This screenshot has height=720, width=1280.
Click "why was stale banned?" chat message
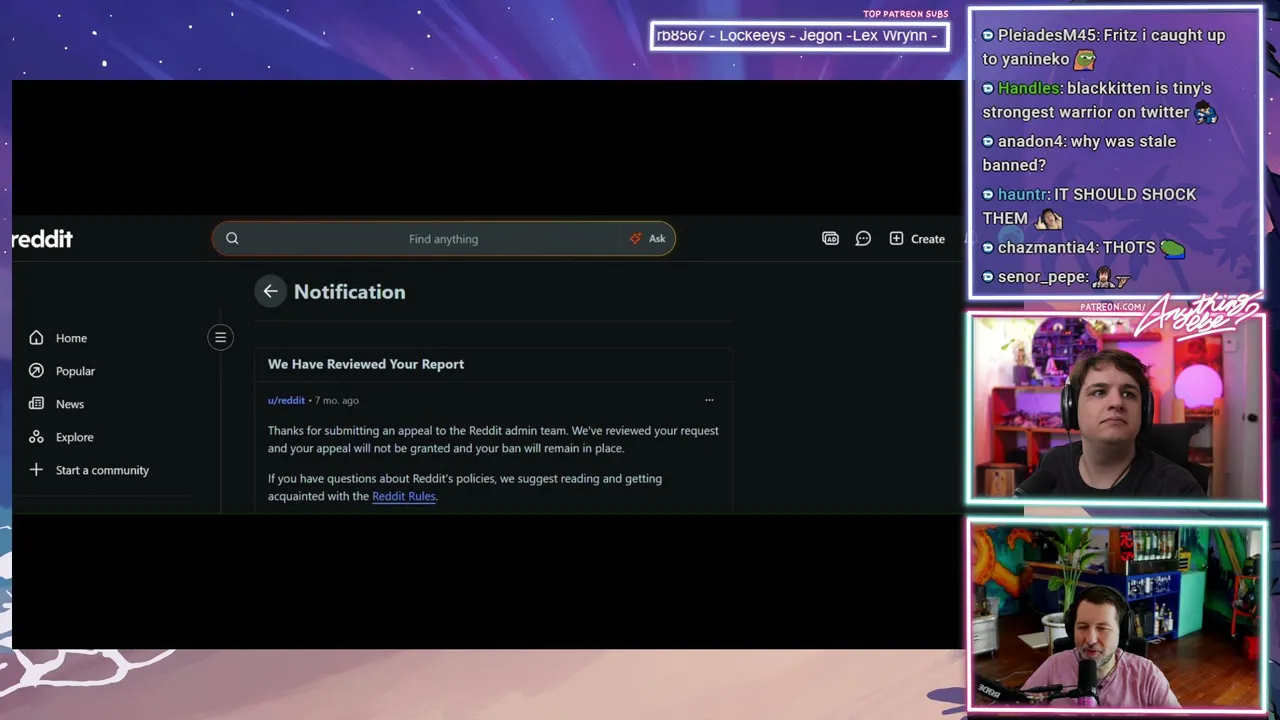coord(1079,153)
